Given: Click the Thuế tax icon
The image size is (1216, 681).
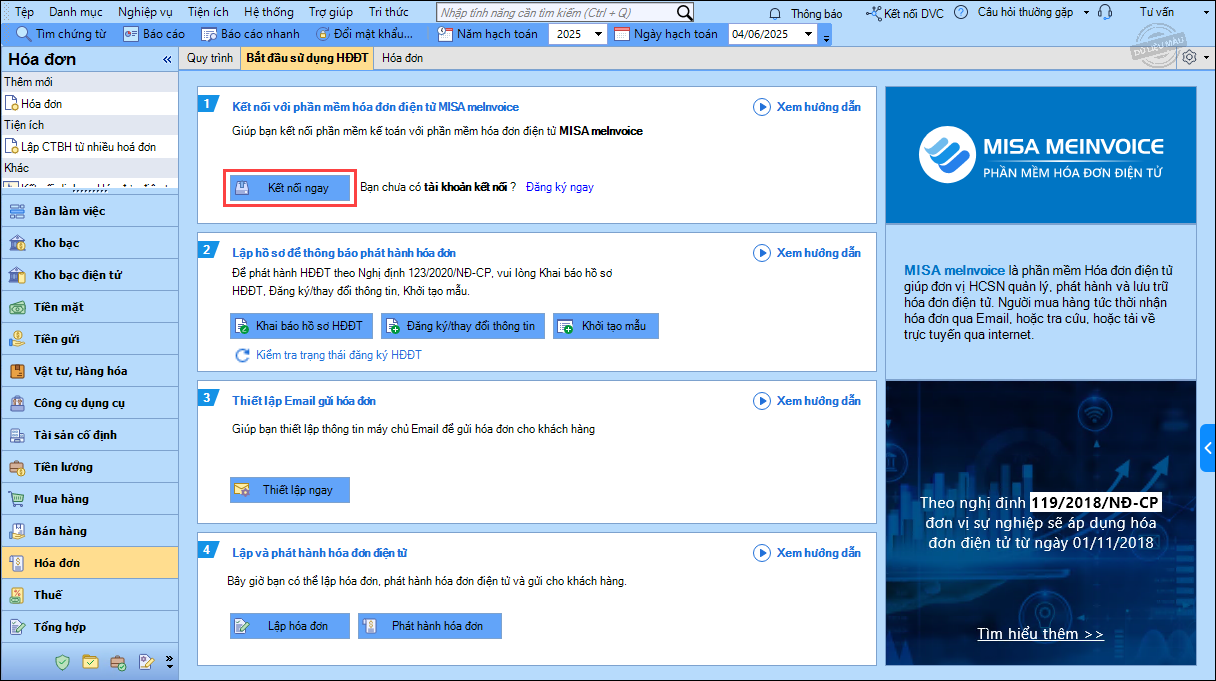Looking at the screenshot, I should click(17, 595).
